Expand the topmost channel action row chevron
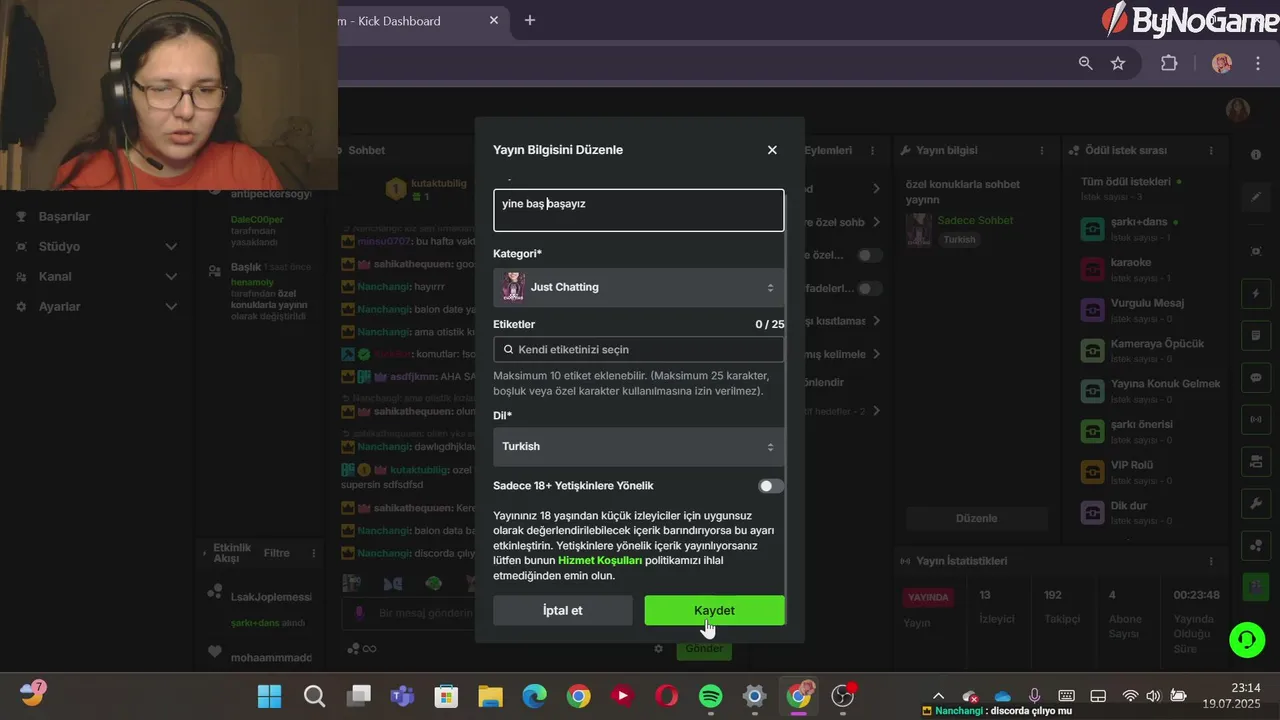 point(876,188)
